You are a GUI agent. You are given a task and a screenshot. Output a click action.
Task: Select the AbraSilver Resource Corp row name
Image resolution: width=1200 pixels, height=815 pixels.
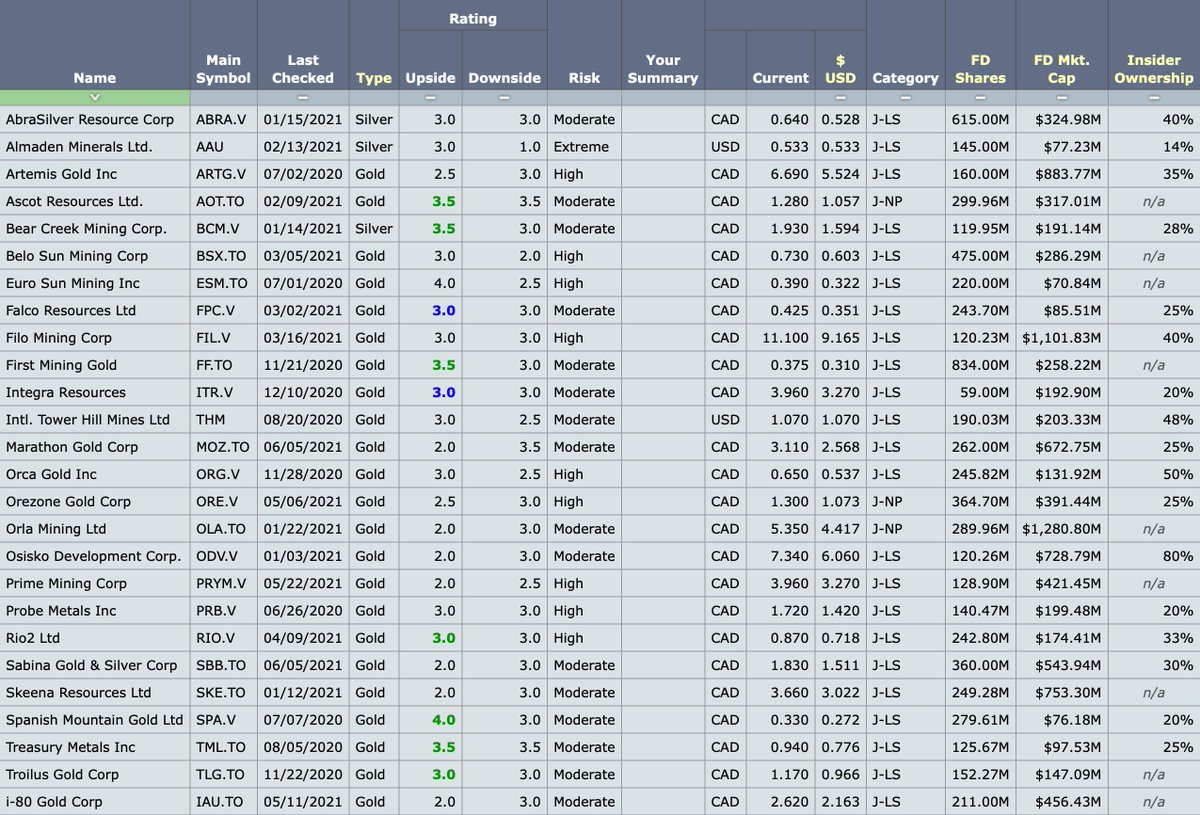click(90, 119)
